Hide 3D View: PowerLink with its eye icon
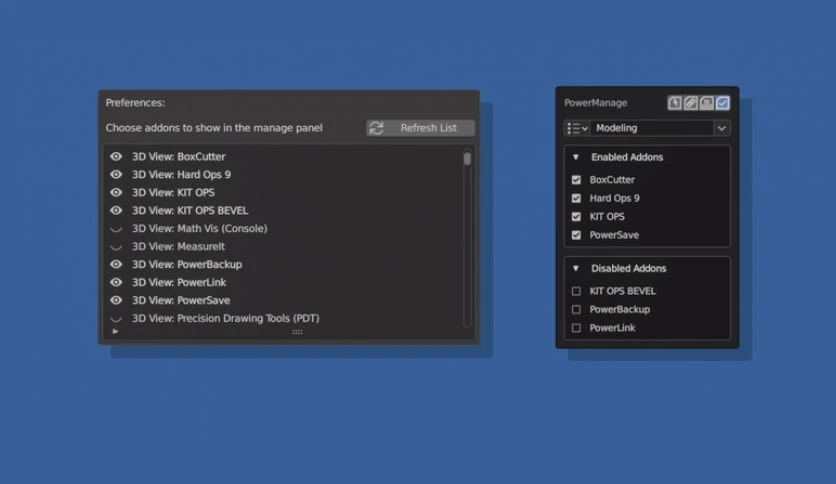 pos(116,283)
